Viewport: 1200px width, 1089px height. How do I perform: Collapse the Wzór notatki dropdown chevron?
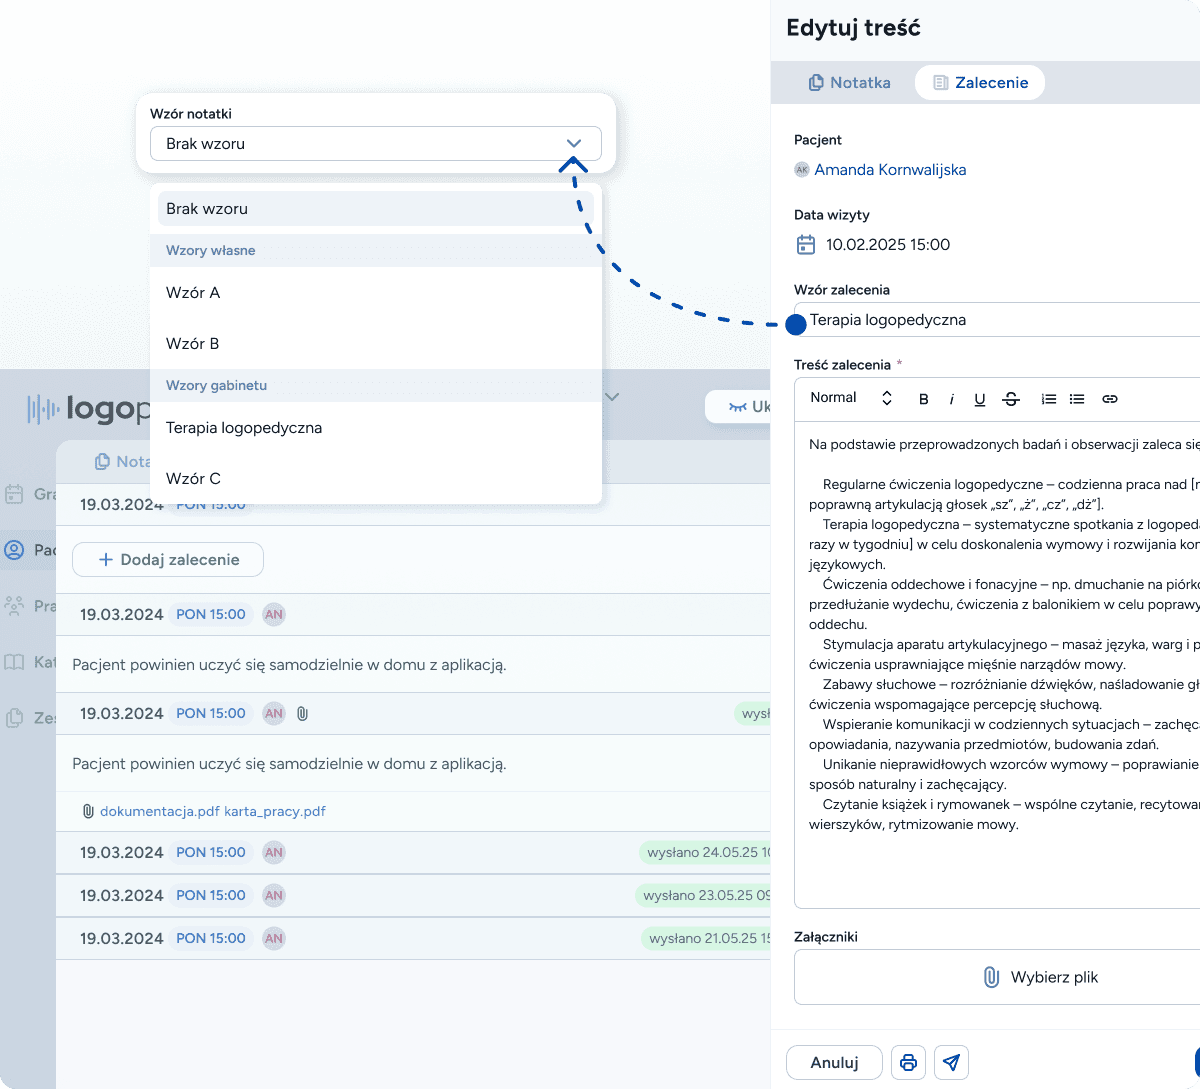click(x=574, y=144)
